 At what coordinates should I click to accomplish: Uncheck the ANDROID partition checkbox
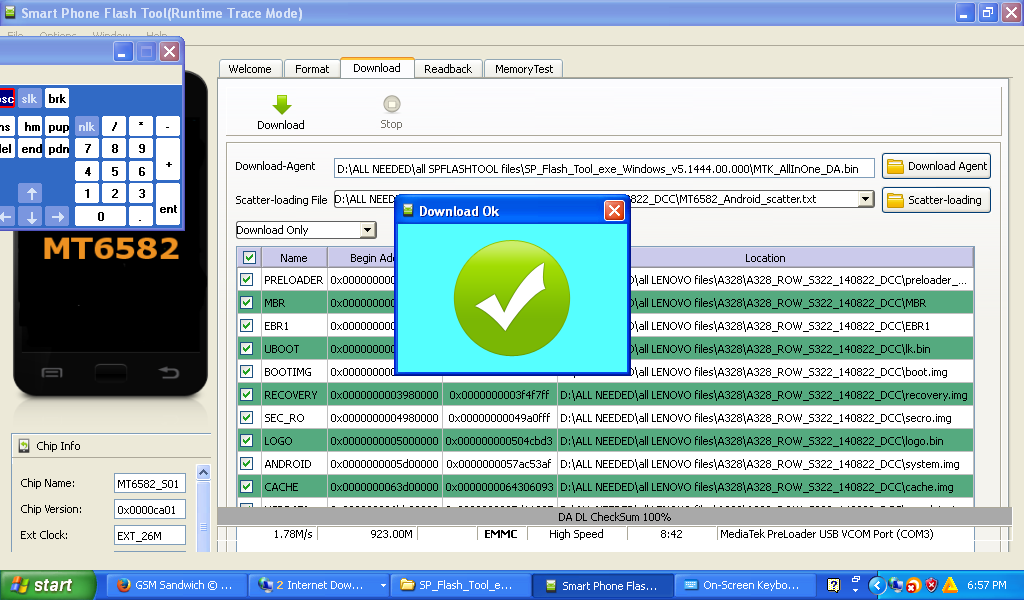coord(247,464)
